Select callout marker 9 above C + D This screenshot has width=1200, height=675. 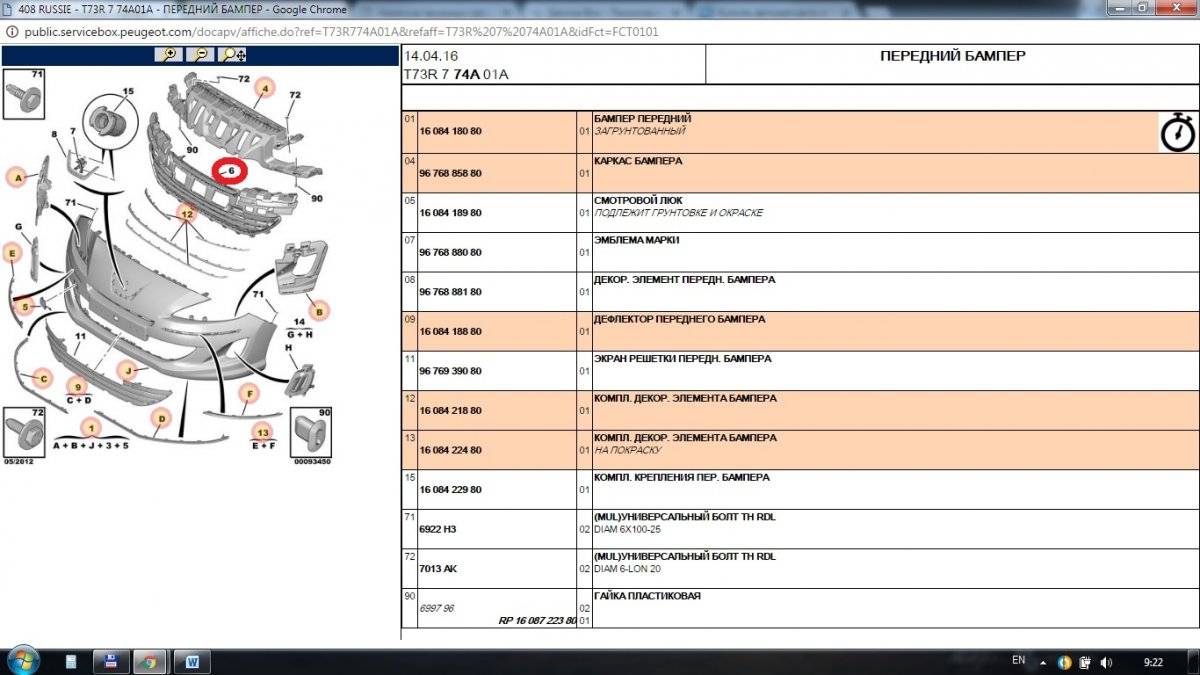coord(77,386)
